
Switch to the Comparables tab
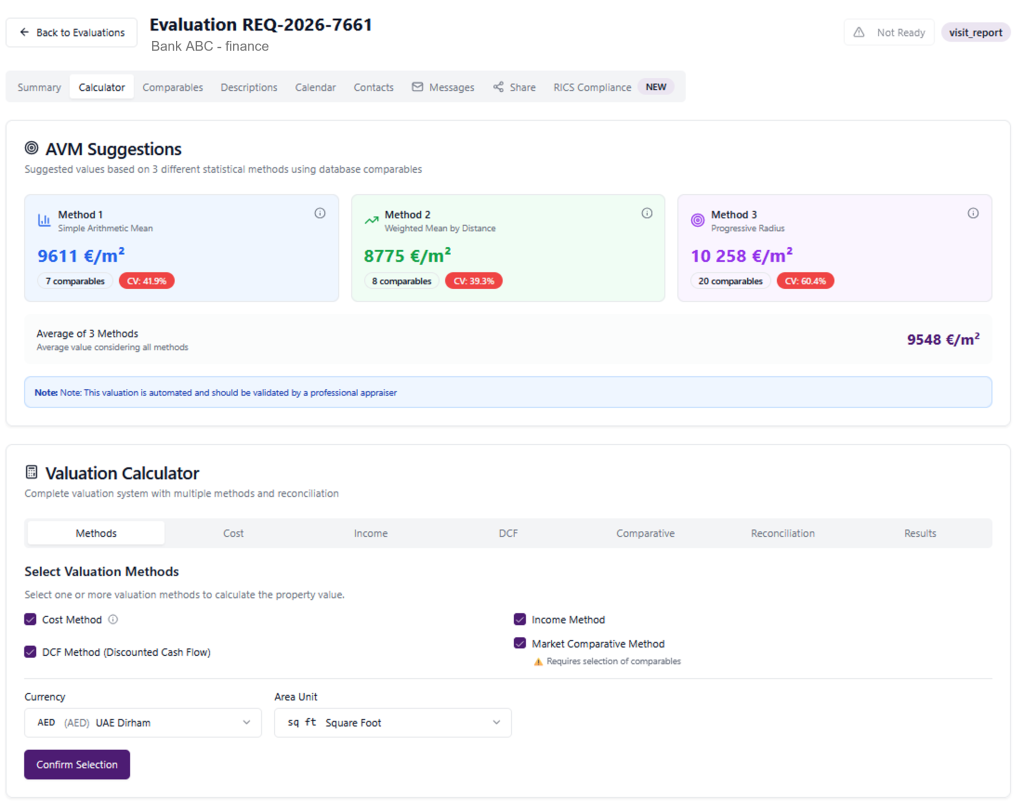(172, 87)
